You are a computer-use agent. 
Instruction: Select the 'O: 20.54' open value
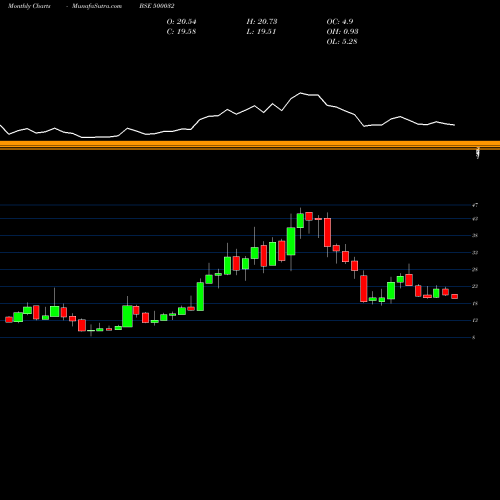181,22
